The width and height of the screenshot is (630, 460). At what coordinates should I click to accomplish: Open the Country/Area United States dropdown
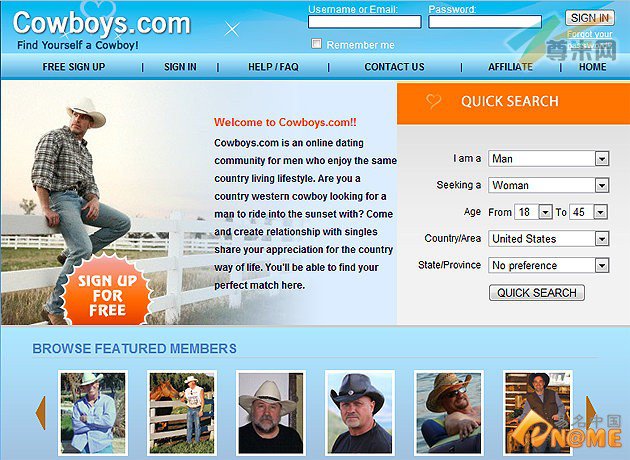coord(548,239)
